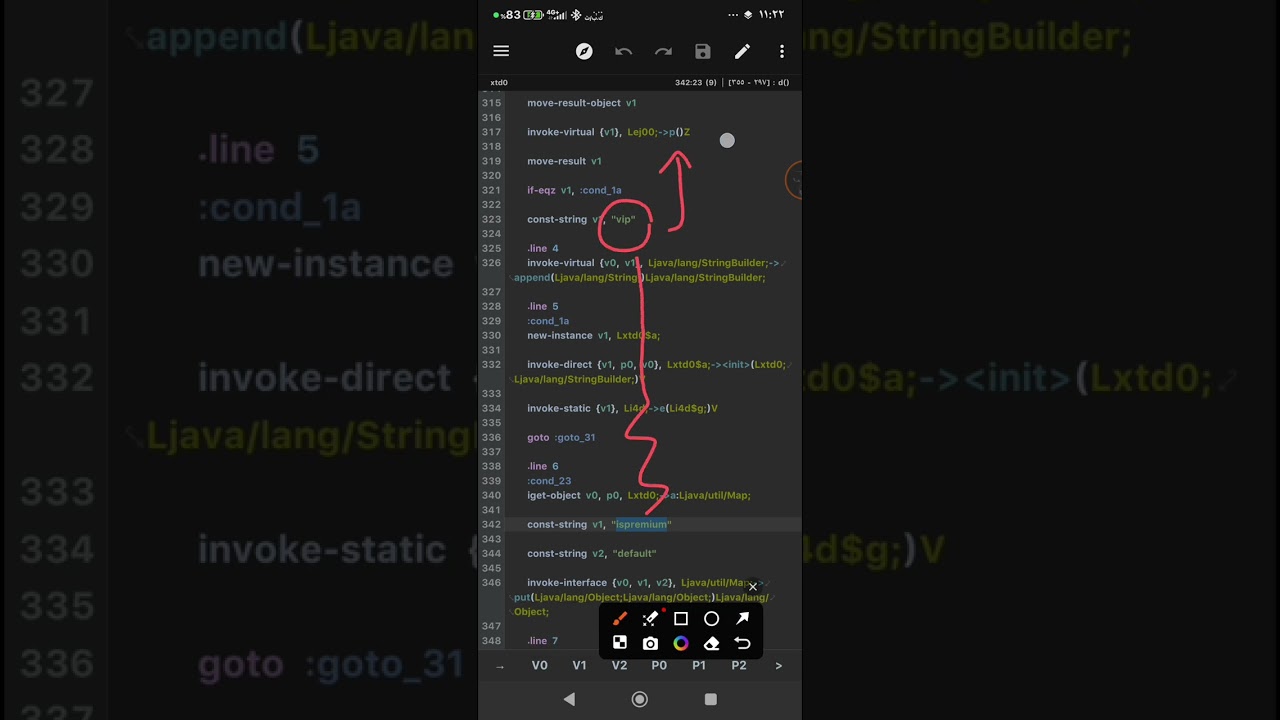Click the move-result v1 instruction on line 319
Image resolution: width=1280 pixels, height=720 pixels.
564,161
